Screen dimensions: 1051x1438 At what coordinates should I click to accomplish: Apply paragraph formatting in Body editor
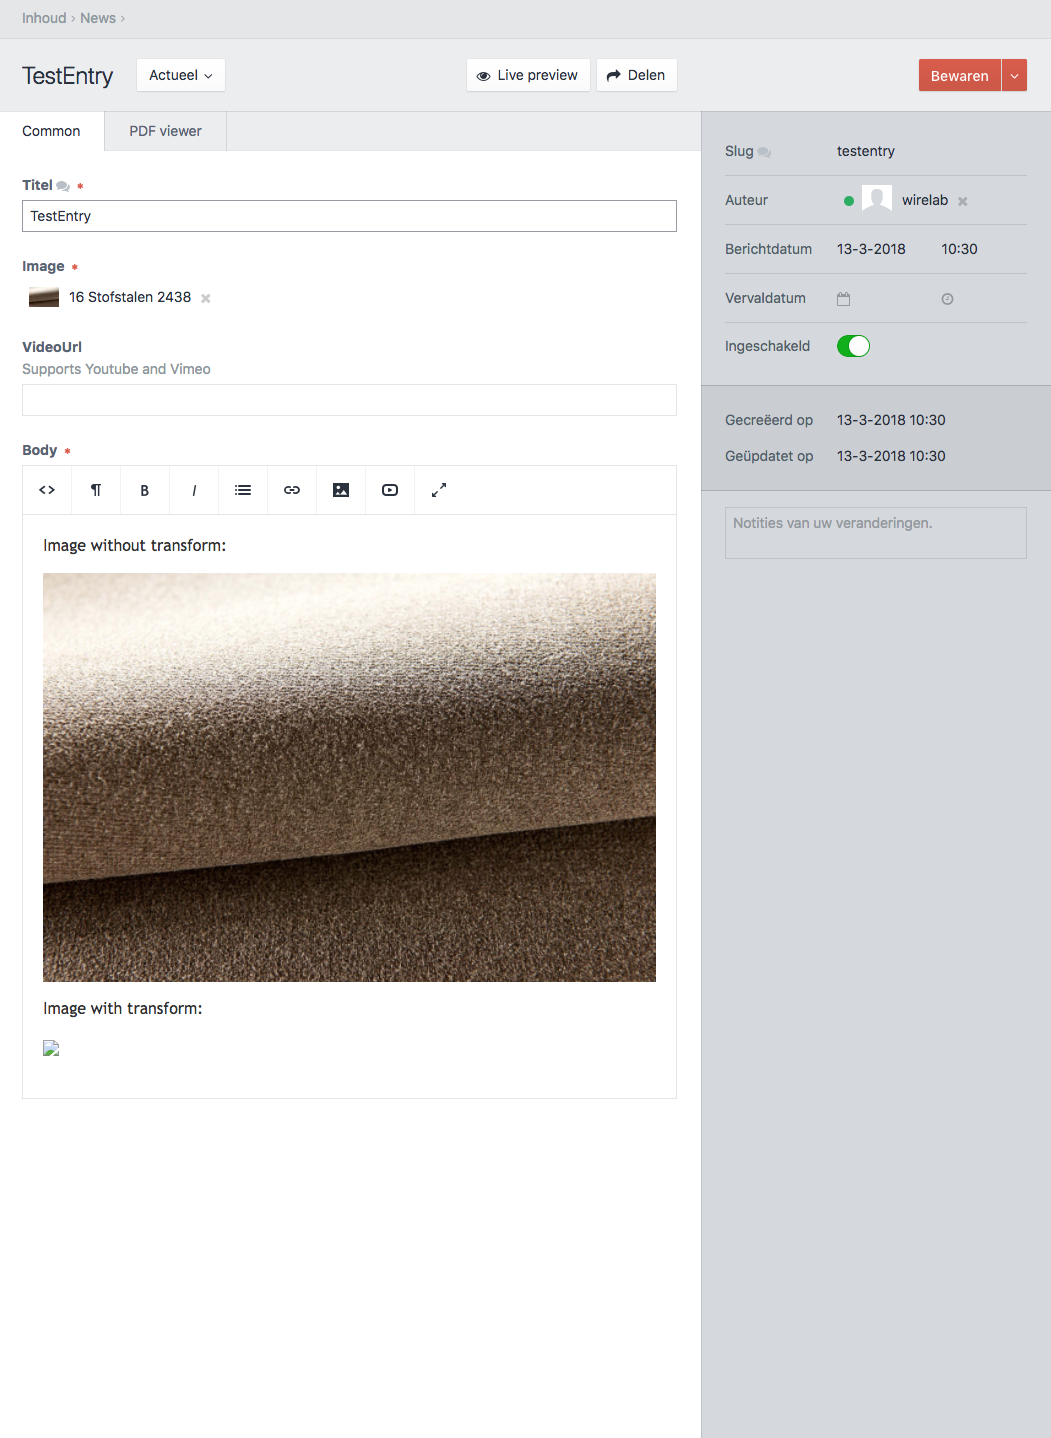coord(95,490)
